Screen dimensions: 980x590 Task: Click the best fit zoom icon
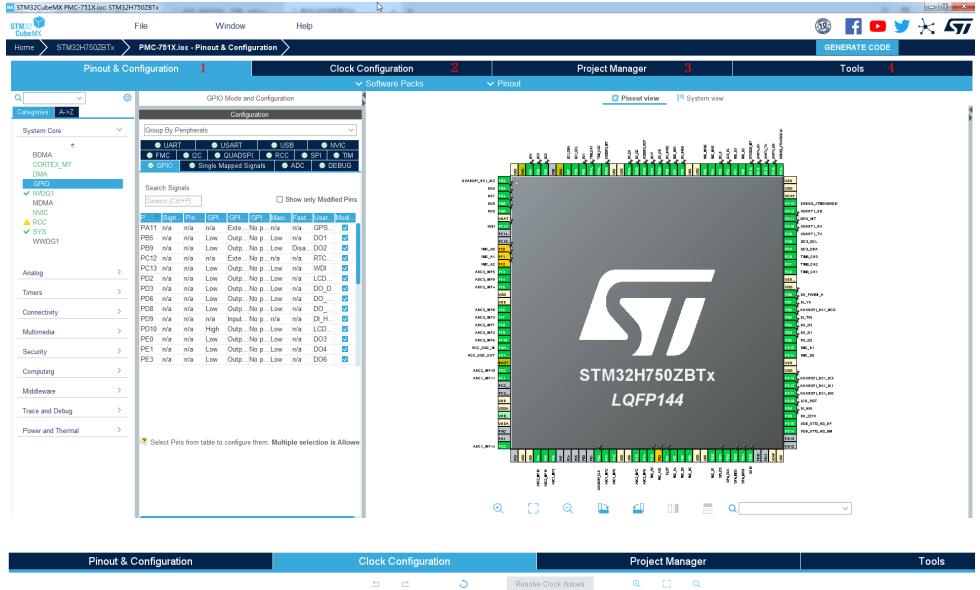533,508
